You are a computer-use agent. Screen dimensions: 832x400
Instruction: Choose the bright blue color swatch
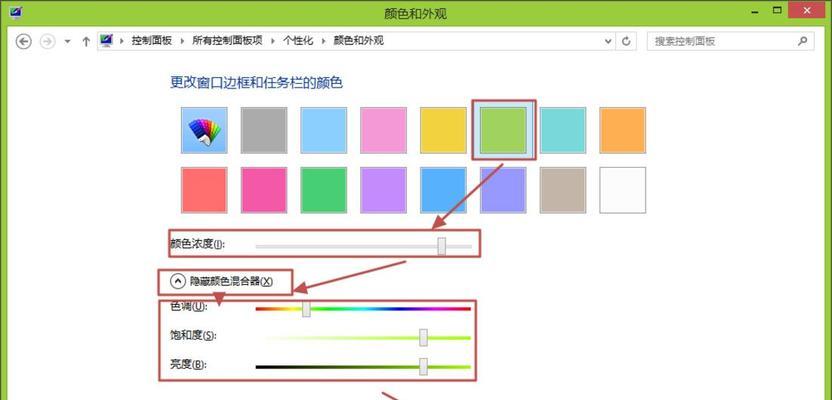click(x=444, y=190)
